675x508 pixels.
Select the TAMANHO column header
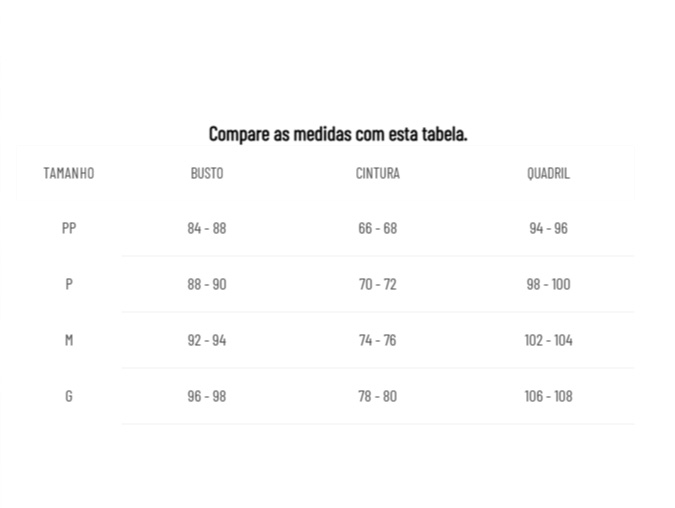point(69,173)
